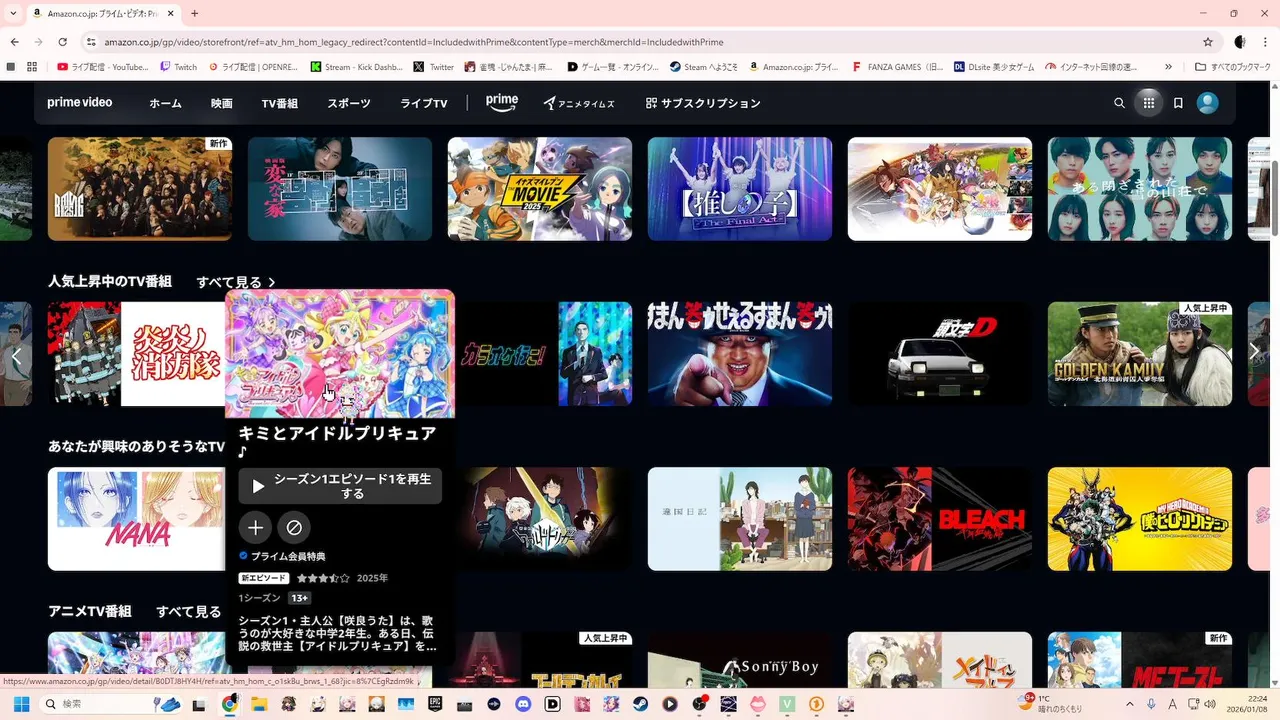Open アニメタイムズ channel link
1280x720 pixels.
click(x=579, y=103)
